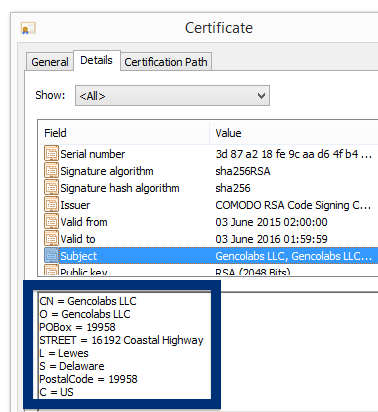The image size is (378, 412).
Task: Click the 03 June 2015 02:00:00 value
Action: pyautogui.click(x=271, y=222)
